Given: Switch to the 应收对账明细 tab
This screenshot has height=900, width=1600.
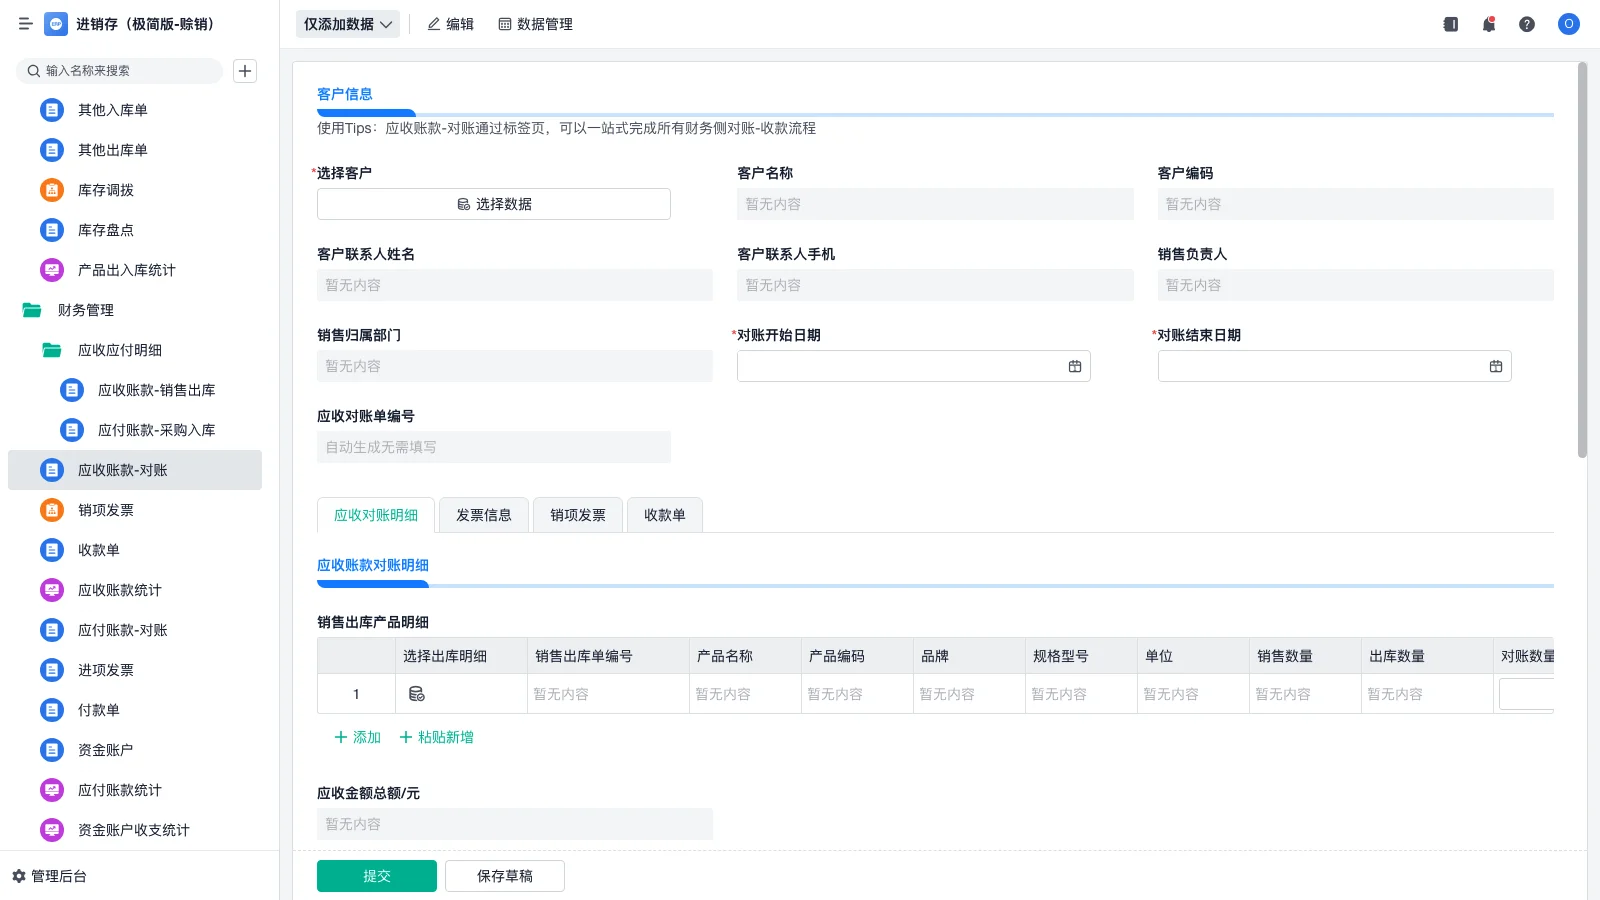Looking at the screenshot, I should tap(376, 515).
